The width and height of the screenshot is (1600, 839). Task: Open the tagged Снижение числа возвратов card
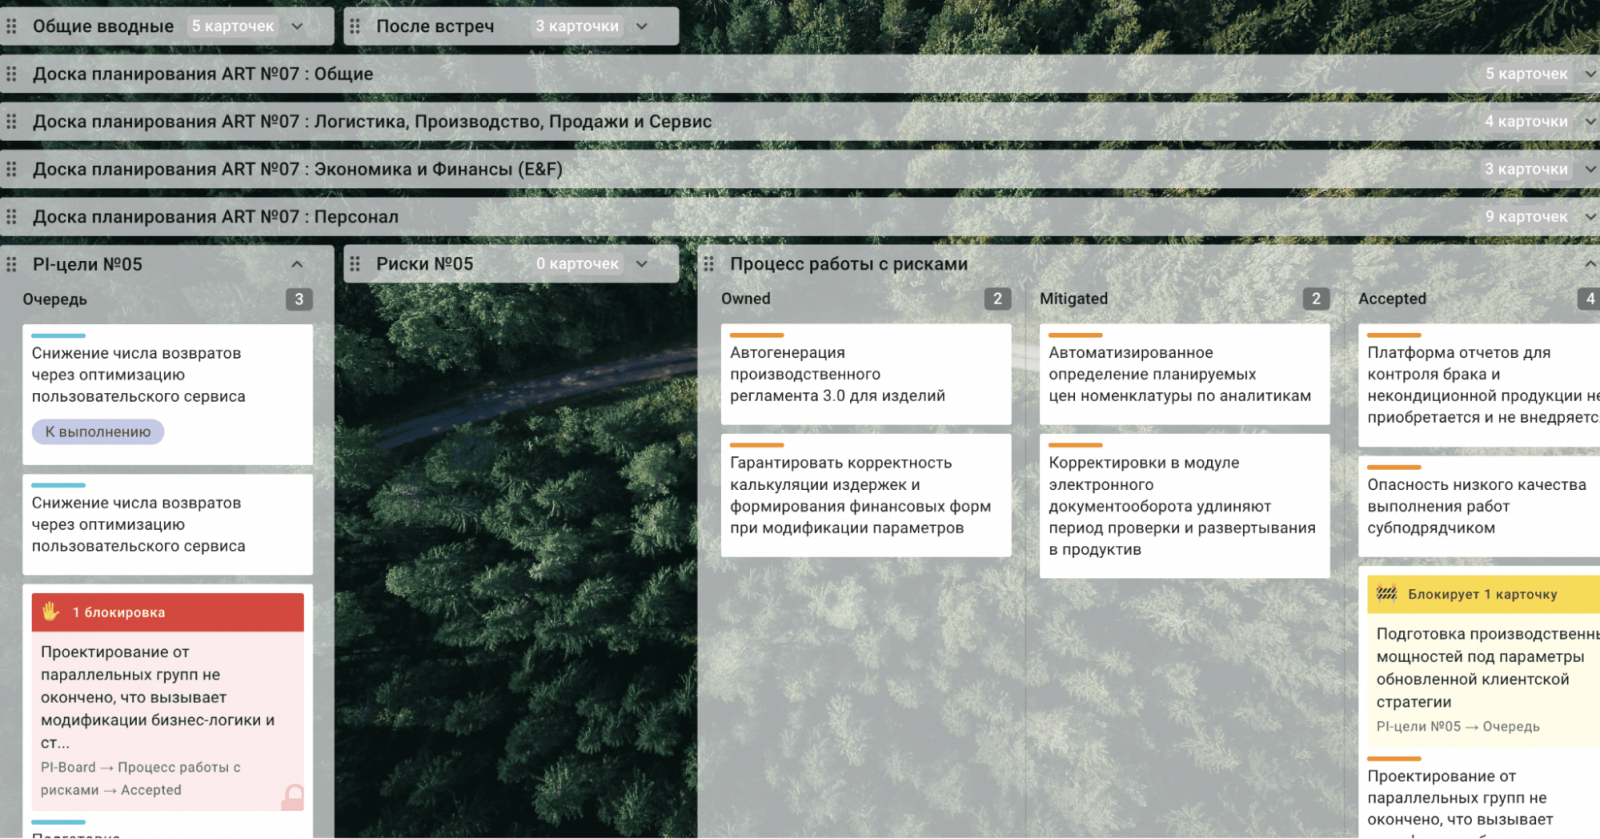coord(168,394)
